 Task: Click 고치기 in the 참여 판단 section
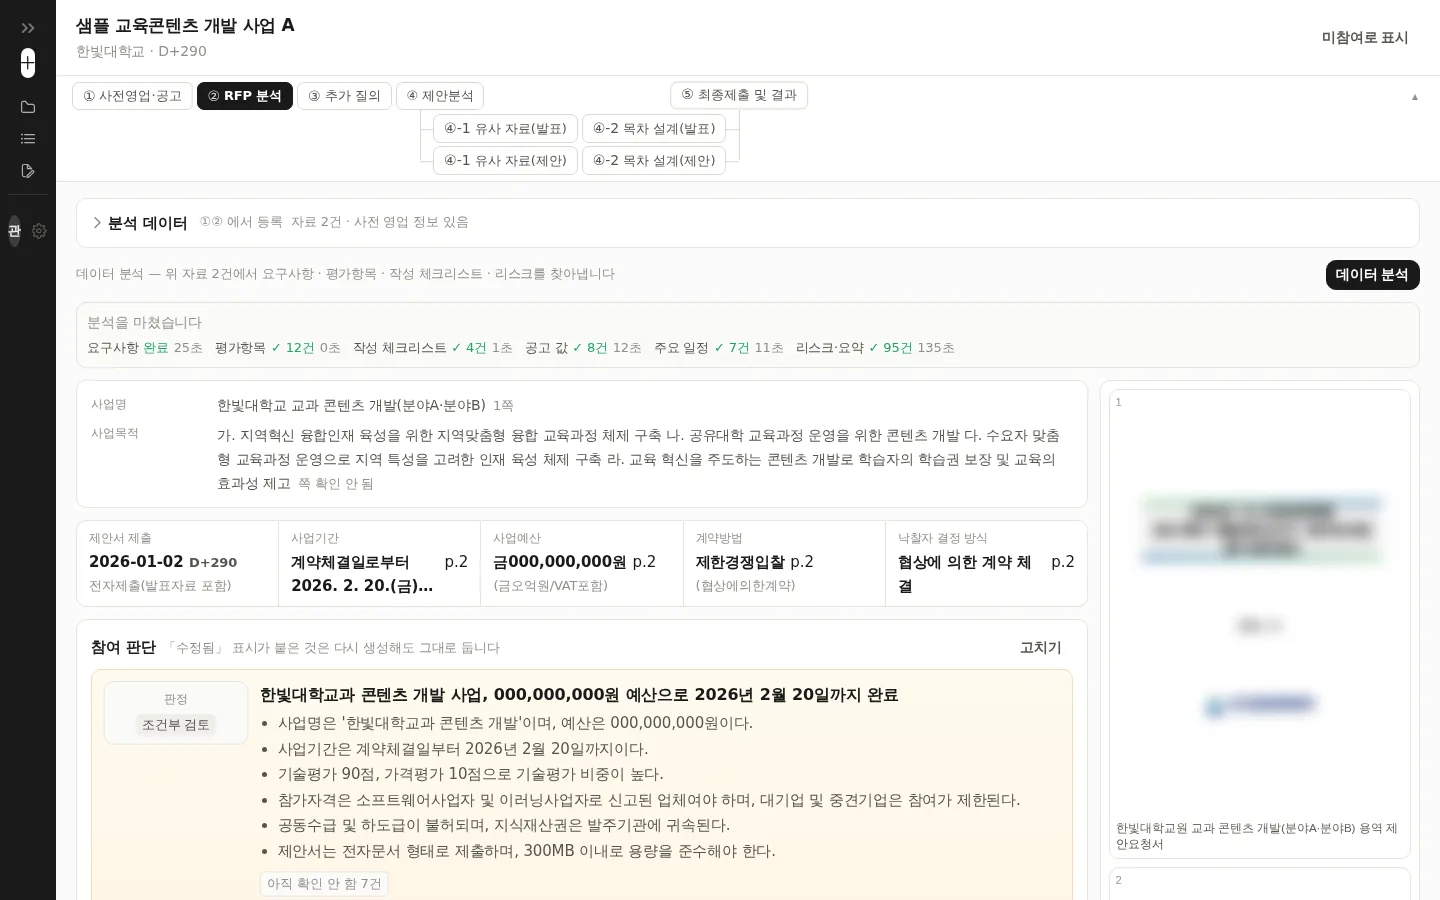pos(1041,648)
